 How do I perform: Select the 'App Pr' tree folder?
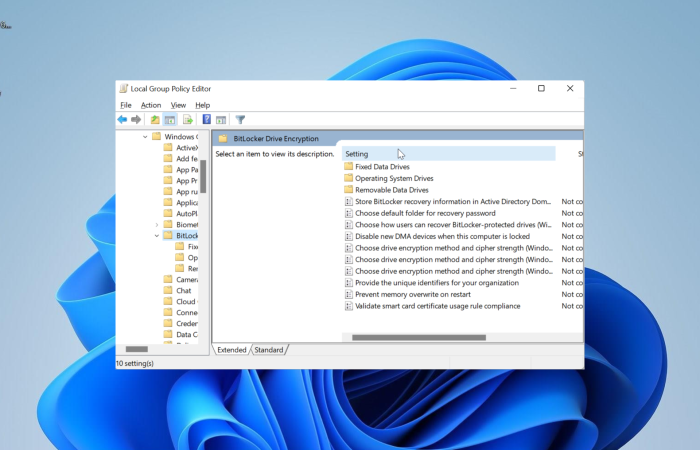tap(181, 181)
